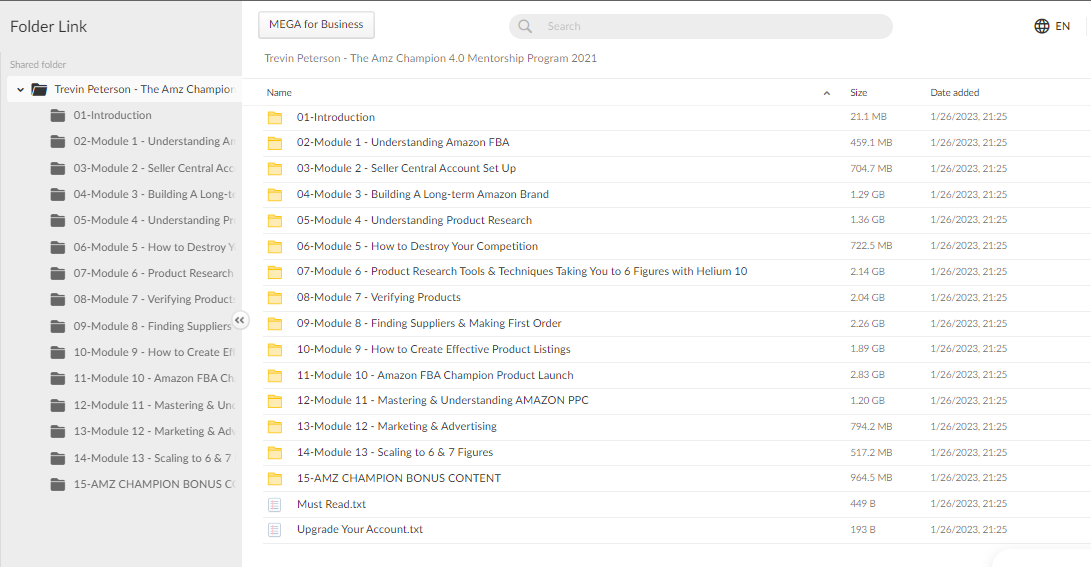
Task: Open the Must Read.txt file name
Action: point(331,504)
